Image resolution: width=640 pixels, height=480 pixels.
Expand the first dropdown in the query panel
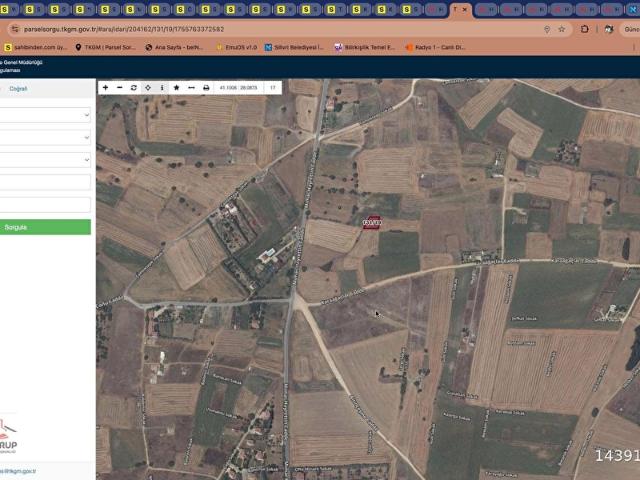(x=45, y=115)
